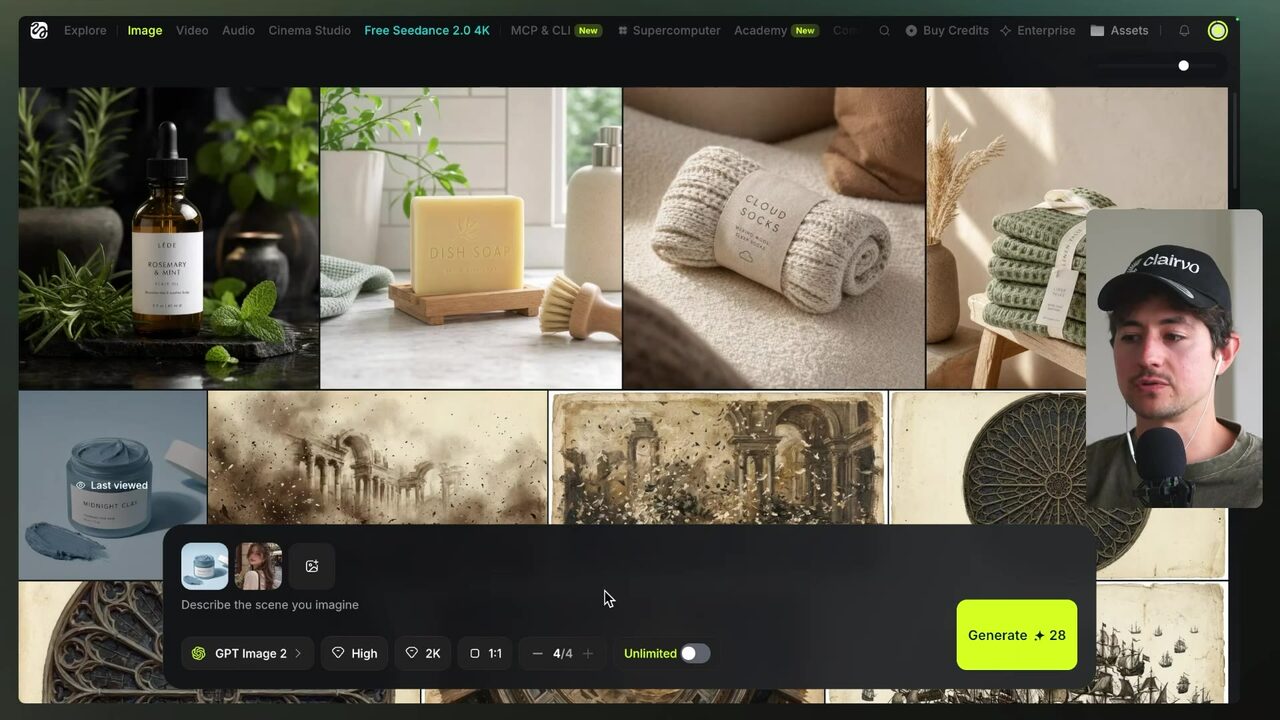The width and height of the screenshot is (1280, 720).
Task: Open the Audio tab
Action: 238,31
